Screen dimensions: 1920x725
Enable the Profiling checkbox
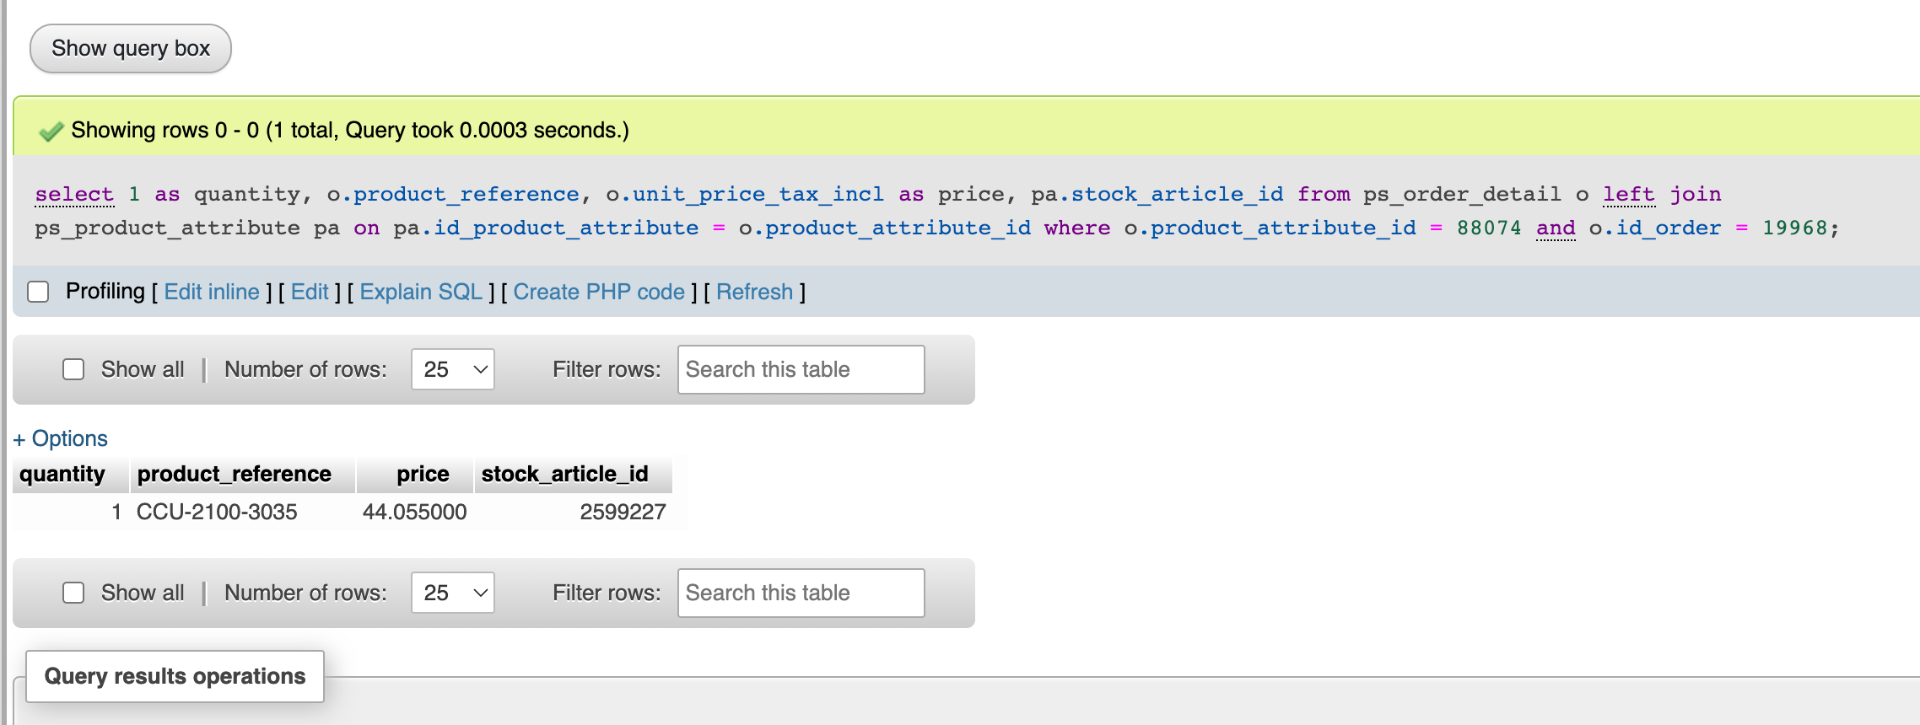[x=38, y=292]
